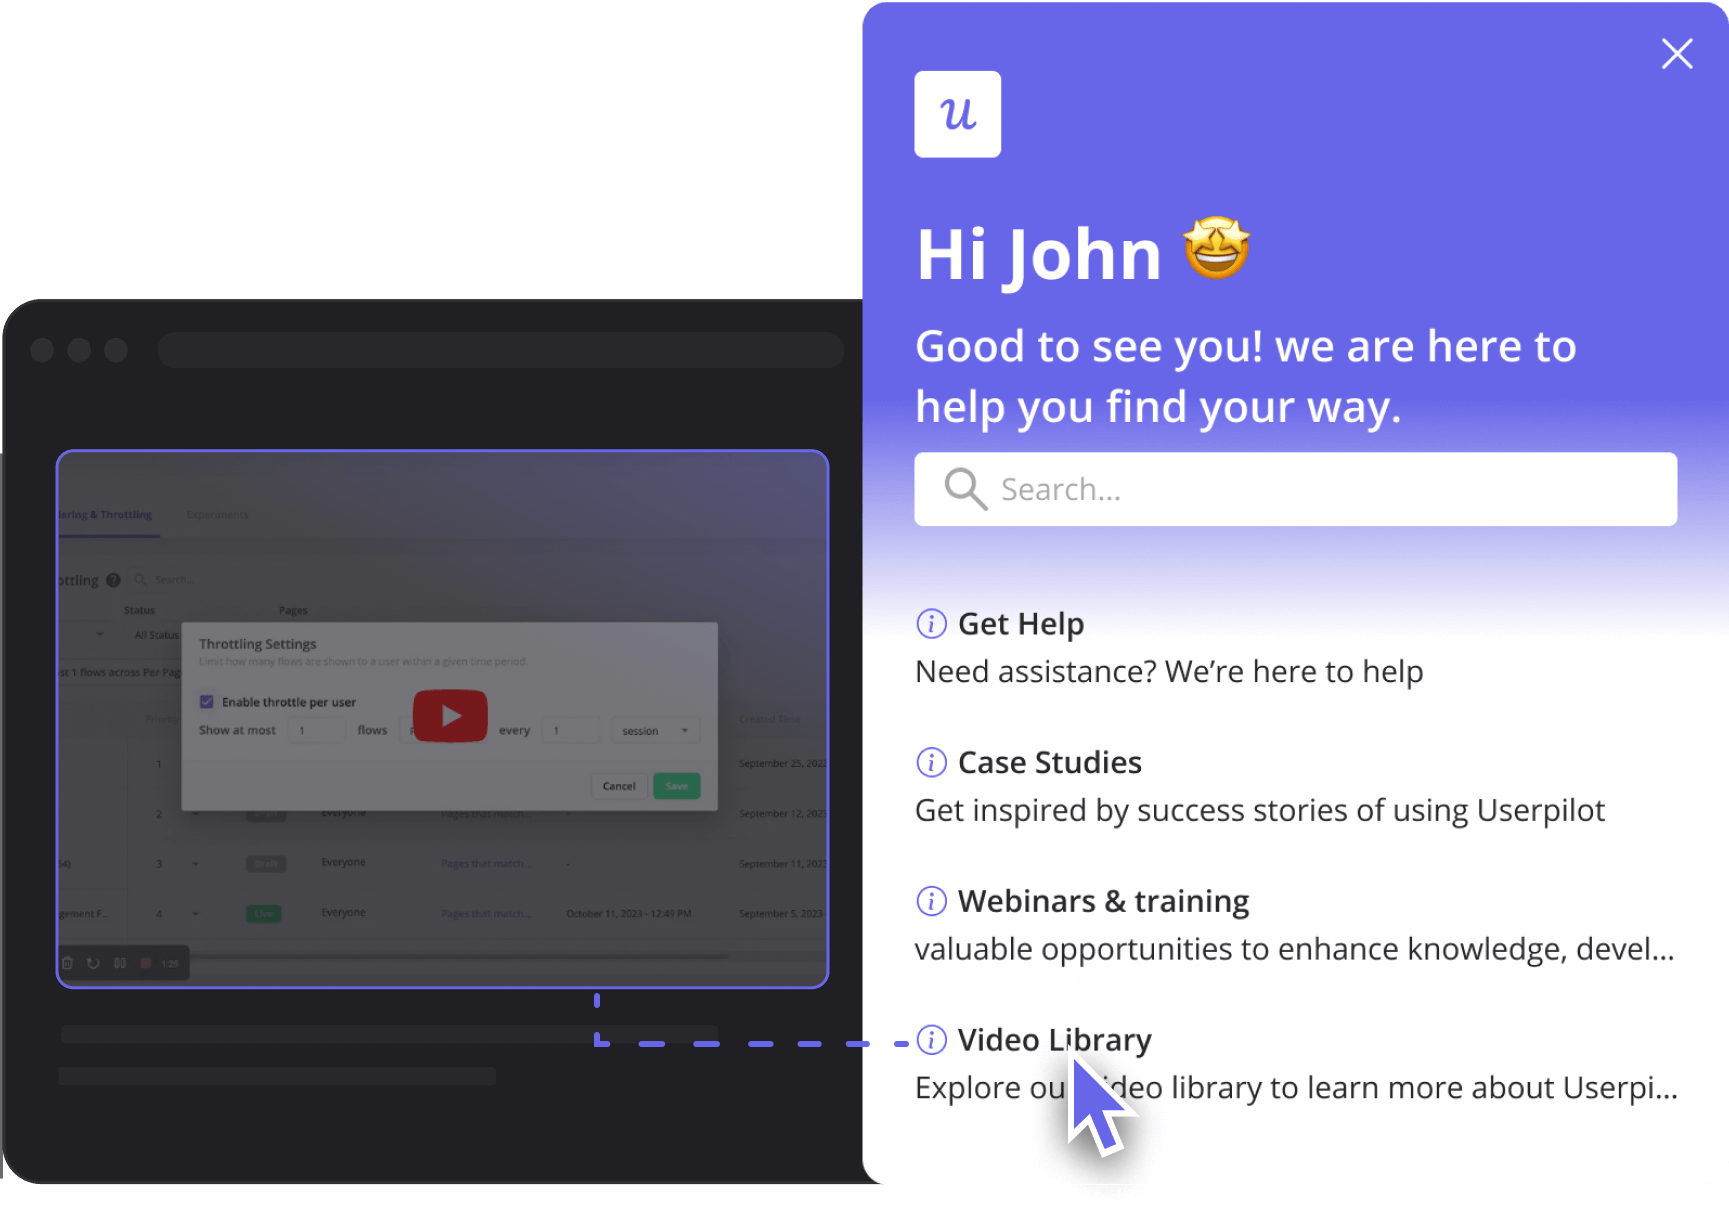Image resolution: width=1729 pixels, height=1209 pixels.
Task: Click the restart icon in the recording bar
Action: (x=93, y=963)
